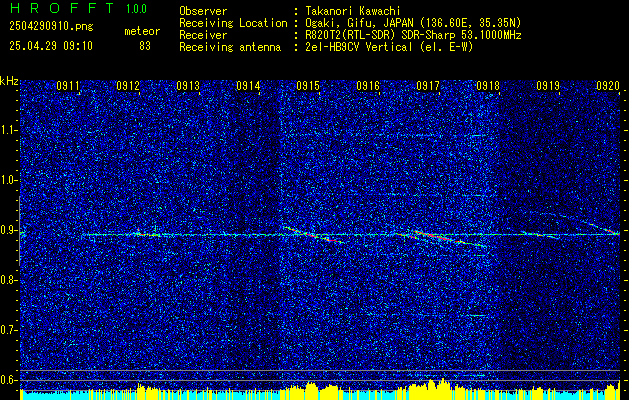Click the receiving location Ogaki, Gifu, JAPAN text
This screenshot has height=400, width=629.
click(413, 23)
